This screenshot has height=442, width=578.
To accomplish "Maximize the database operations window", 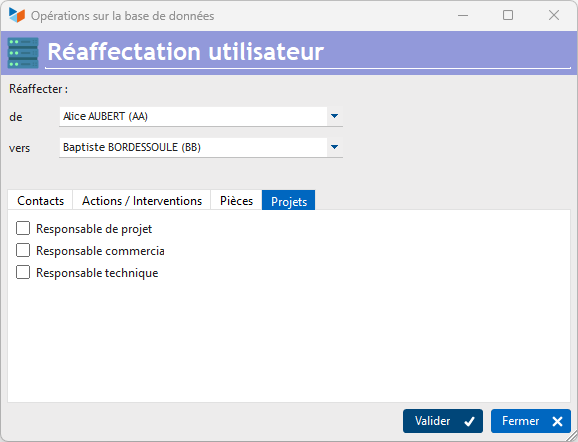I will tap(508, 15).
